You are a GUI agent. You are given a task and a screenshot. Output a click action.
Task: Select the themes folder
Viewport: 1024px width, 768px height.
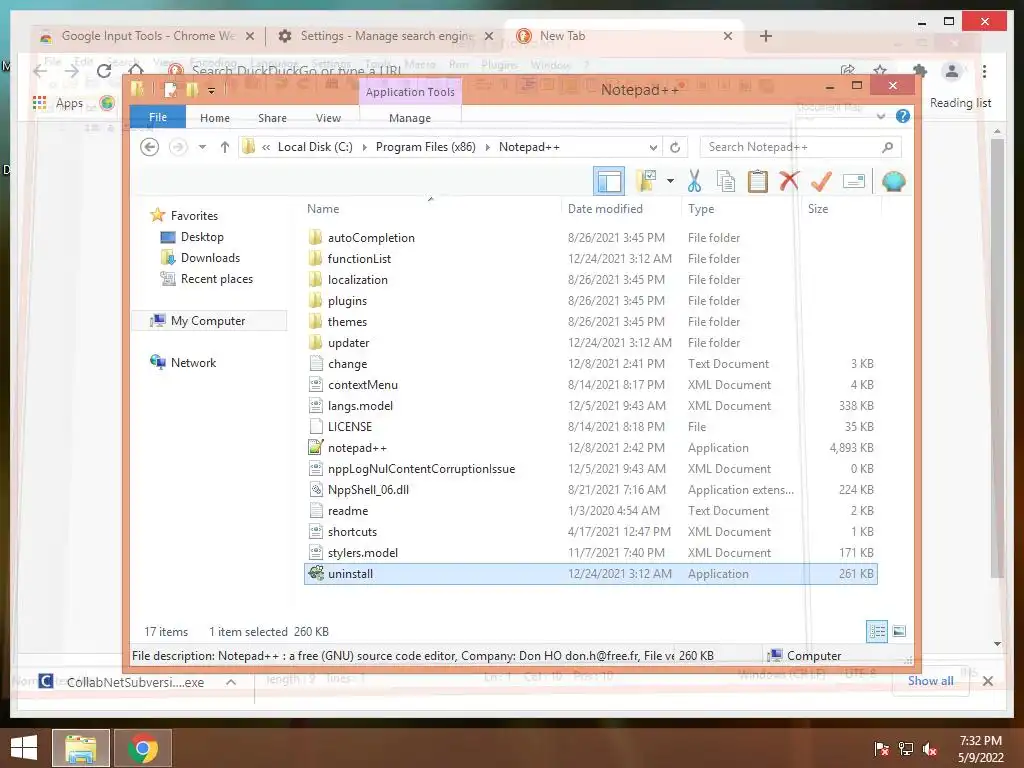pyautogui.click(x=347, y=321)
